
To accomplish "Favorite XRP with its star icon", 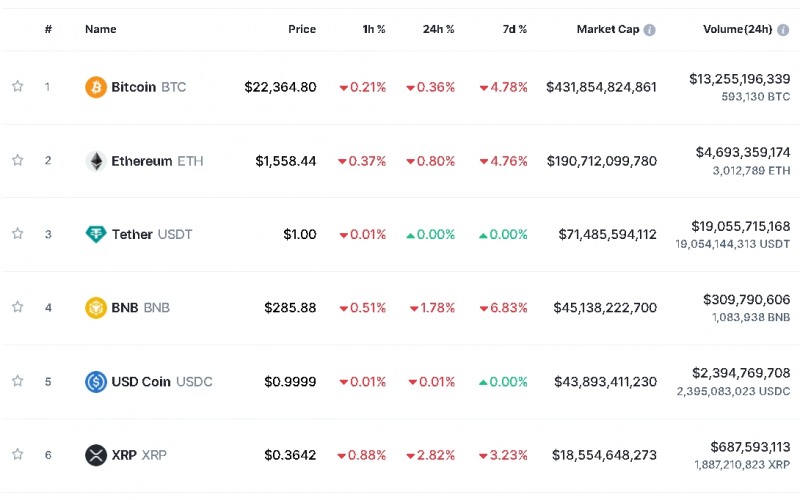I will [x=17, y=455].
